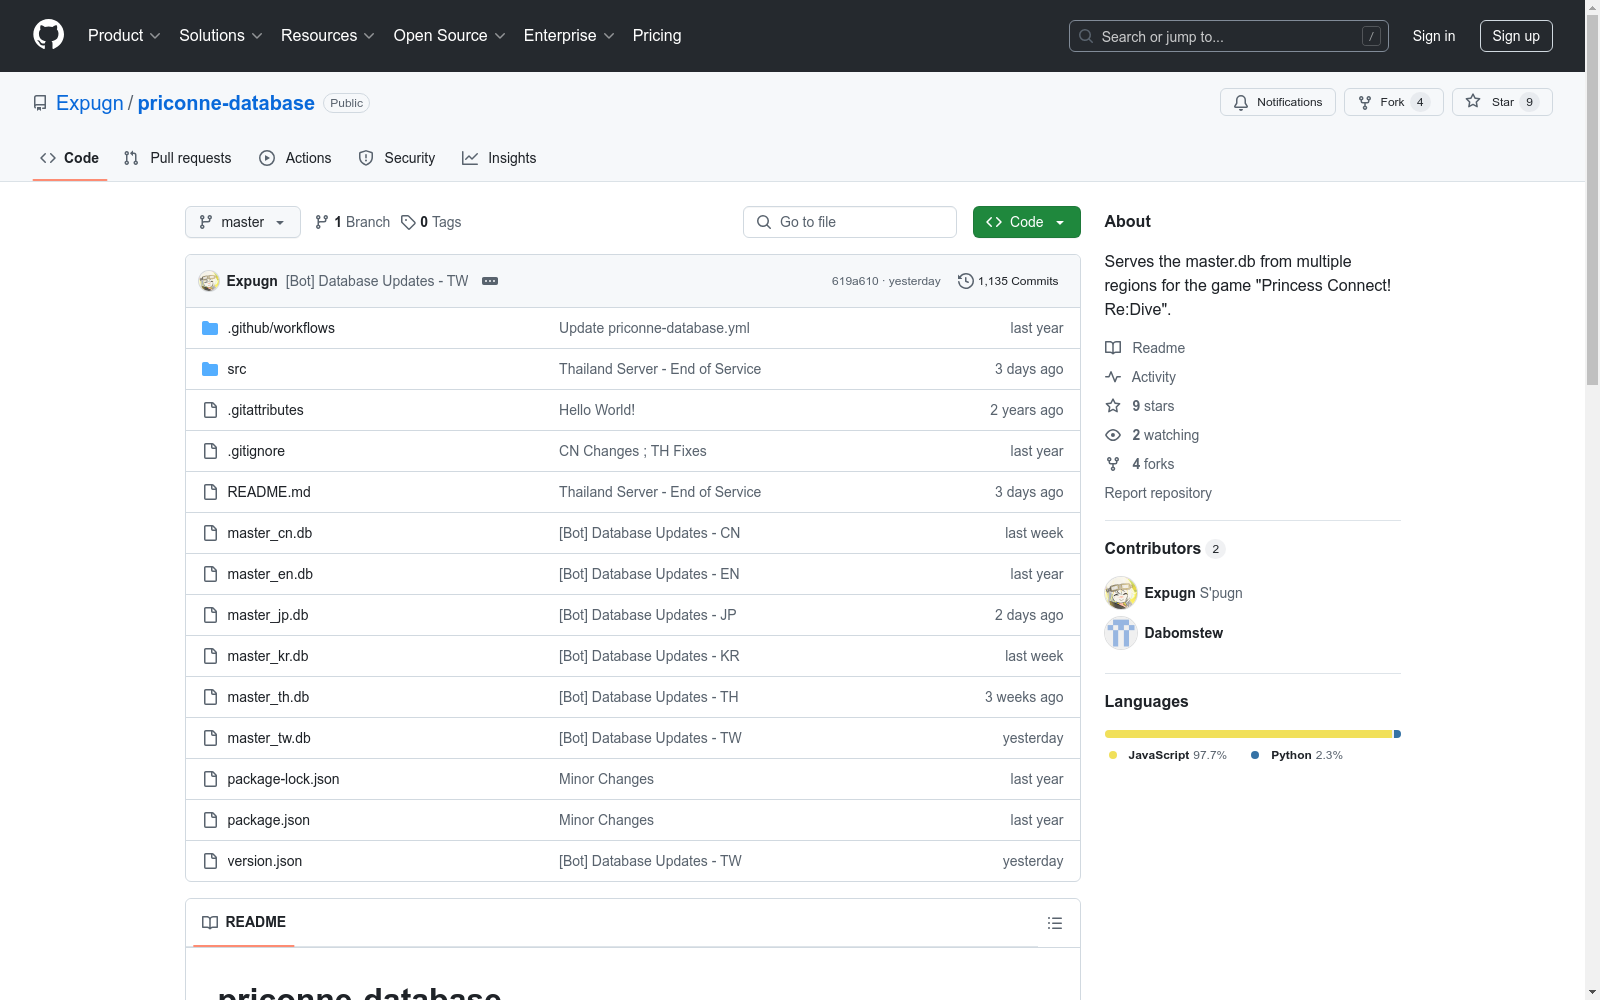Viewport: 1600px width, 1000px height.
Task: Expand the Open Source menu
Action: pyautogui.click(x=450, y=36)
